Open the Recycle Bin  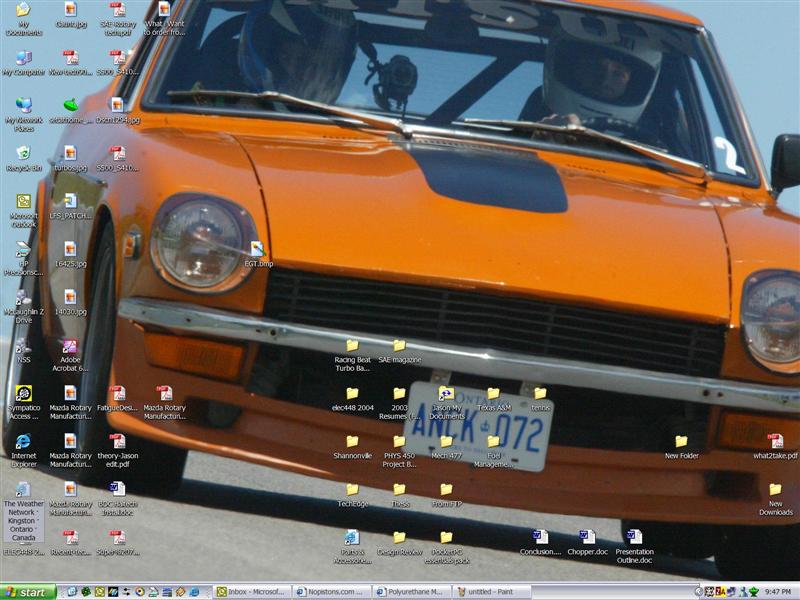23,153
